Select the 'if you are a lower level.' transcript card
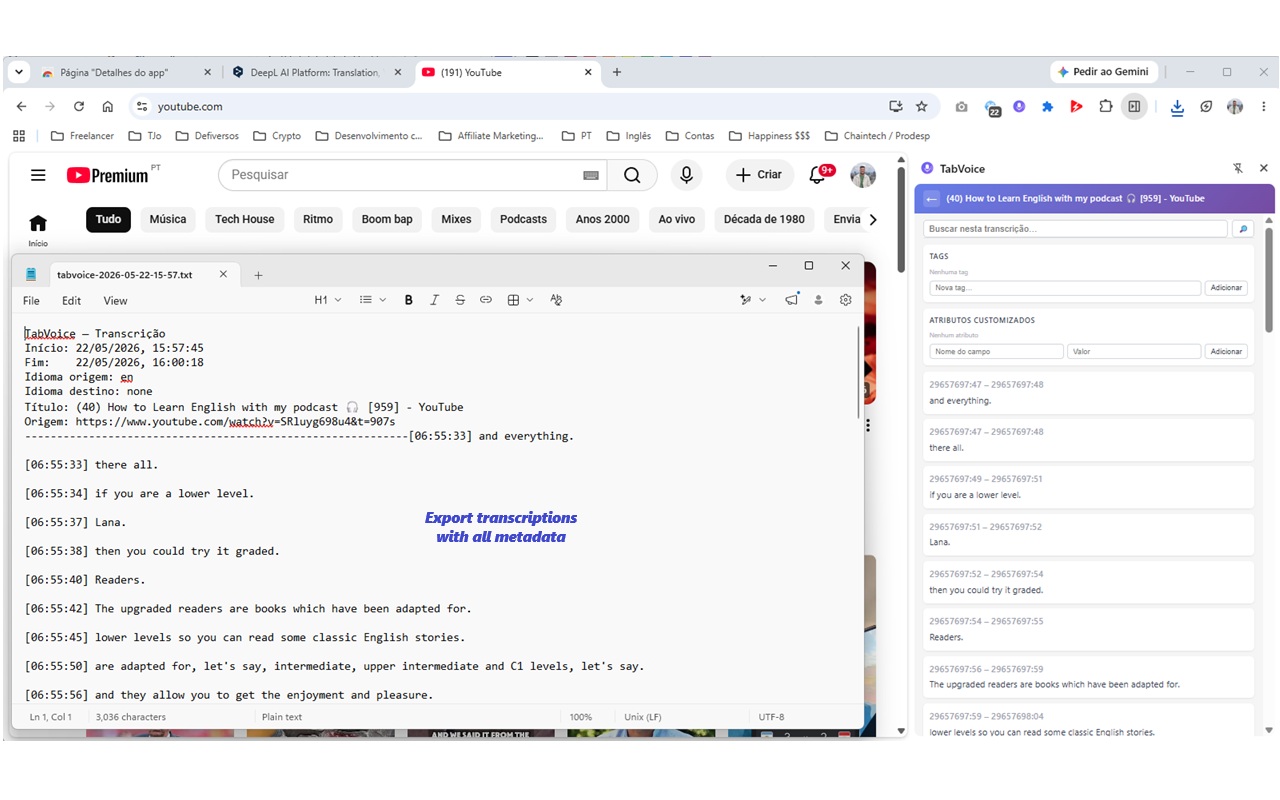The width and height of the screenshot is (1280, 800). (1089, 487)
